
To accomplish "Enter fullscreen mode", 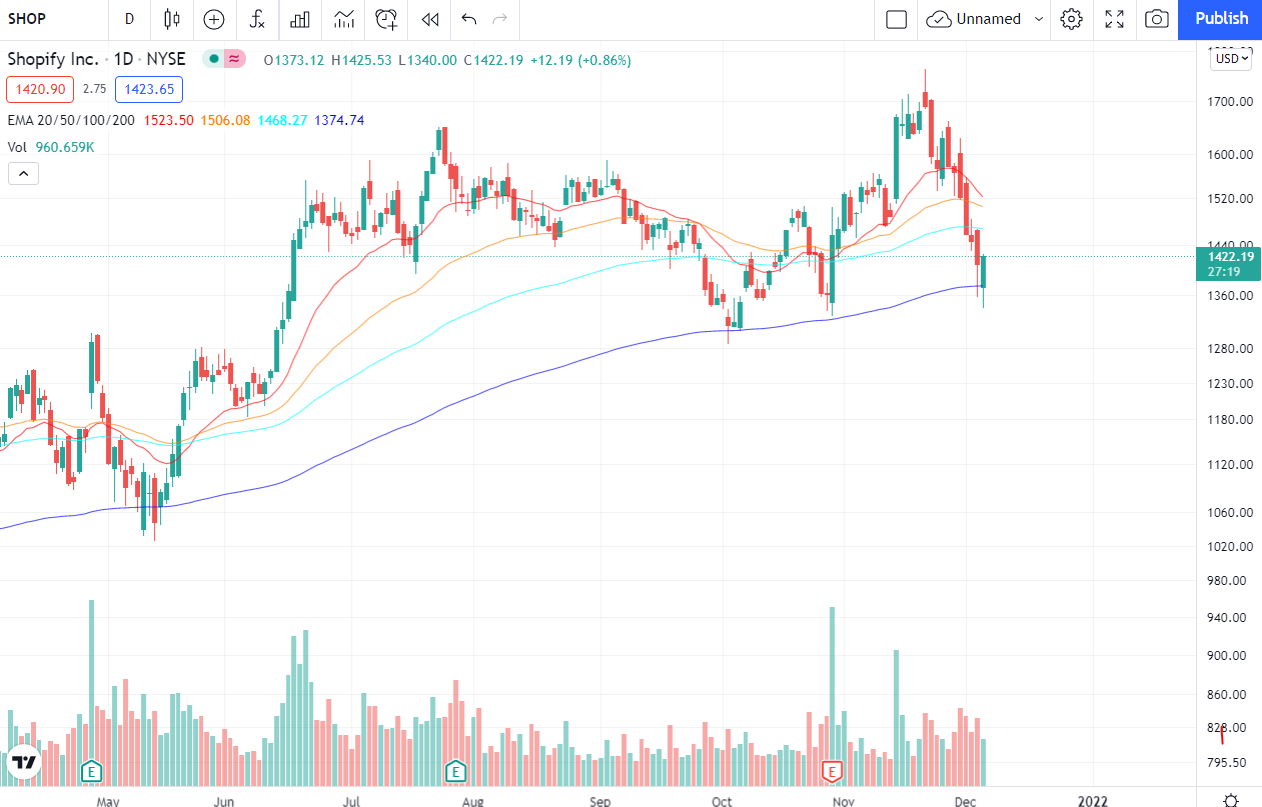I will click(x=1114, y=19).
